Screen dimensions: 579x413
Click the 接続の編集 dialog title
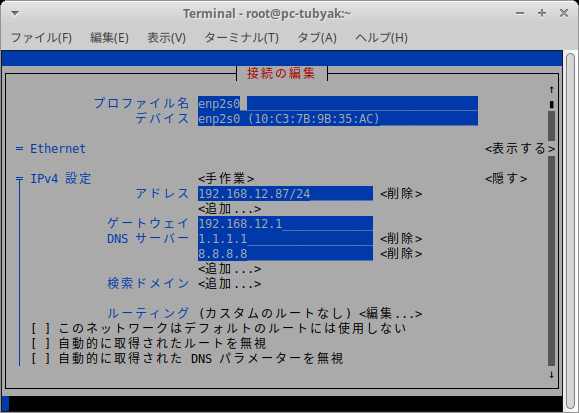tap(281, 73)
